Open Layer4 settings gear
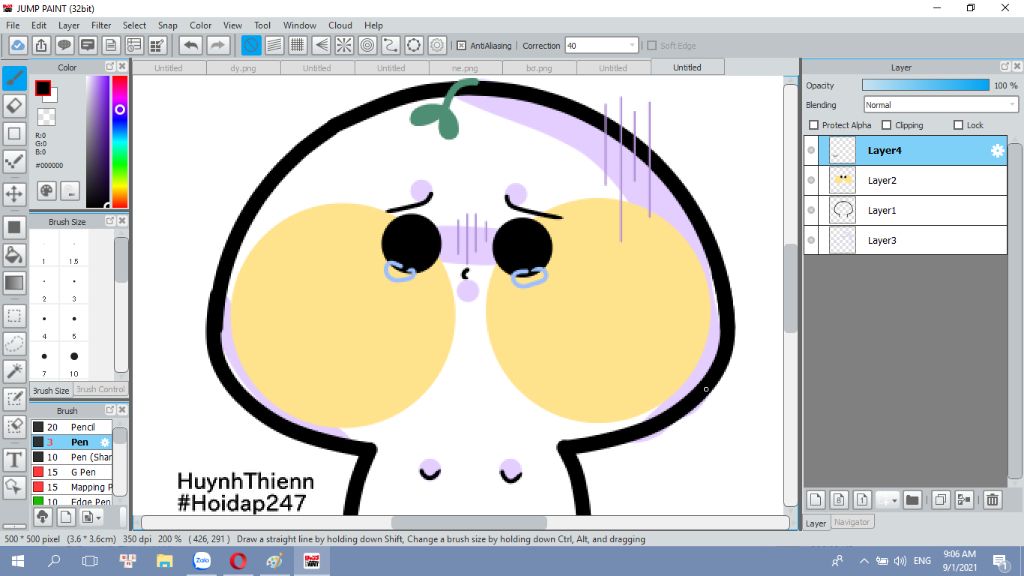Image resolution: width=1024 pixels, height=576 pixels. click(997, 151)
